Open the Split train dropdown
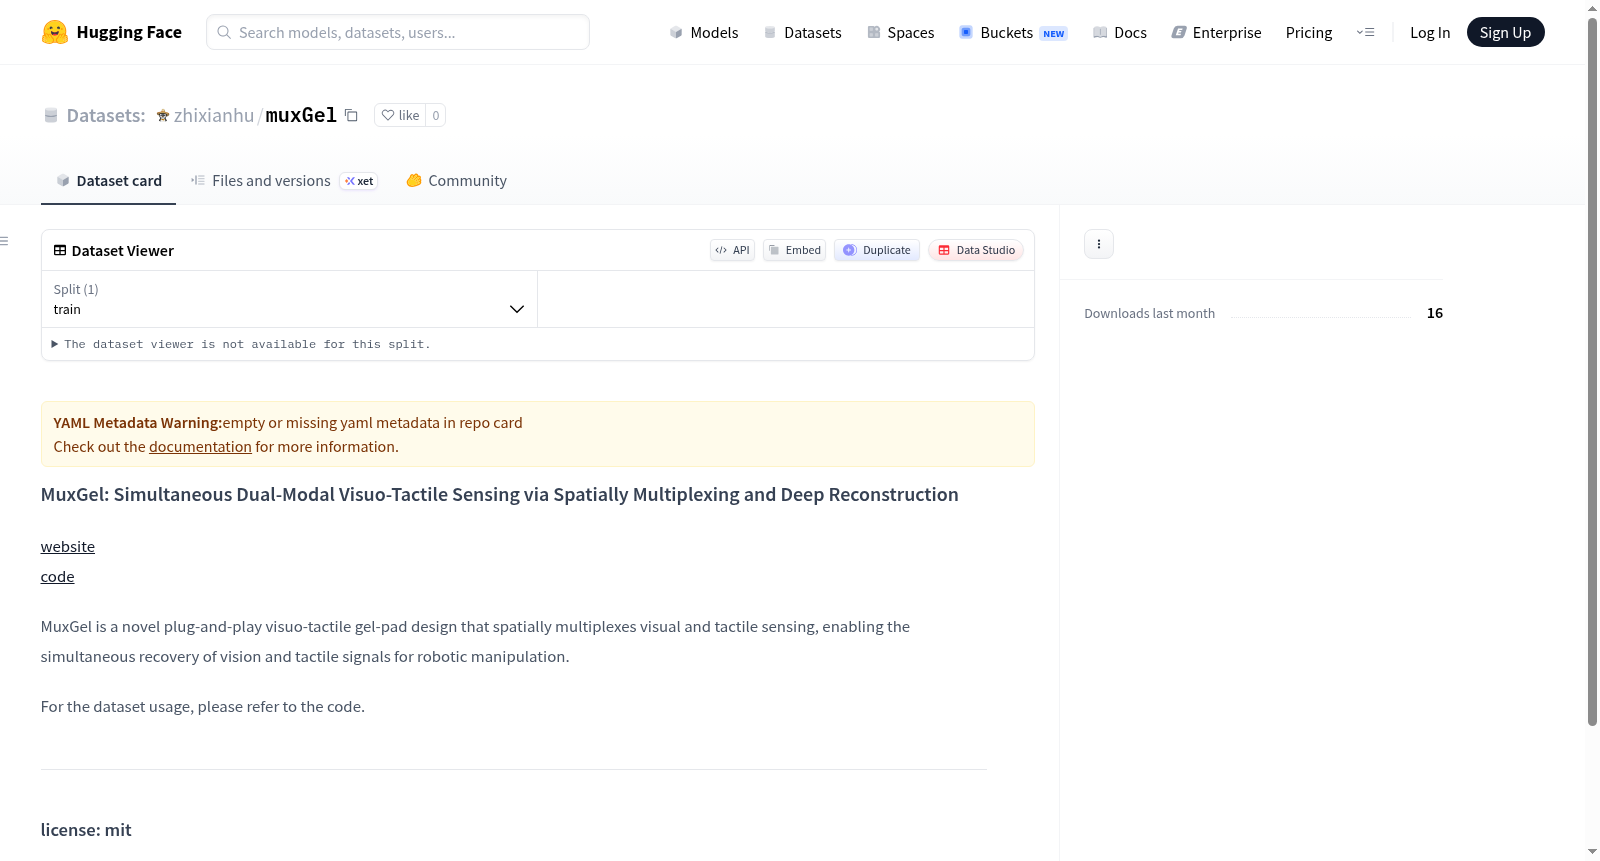The image size is (1600, 861). (289, 299)
